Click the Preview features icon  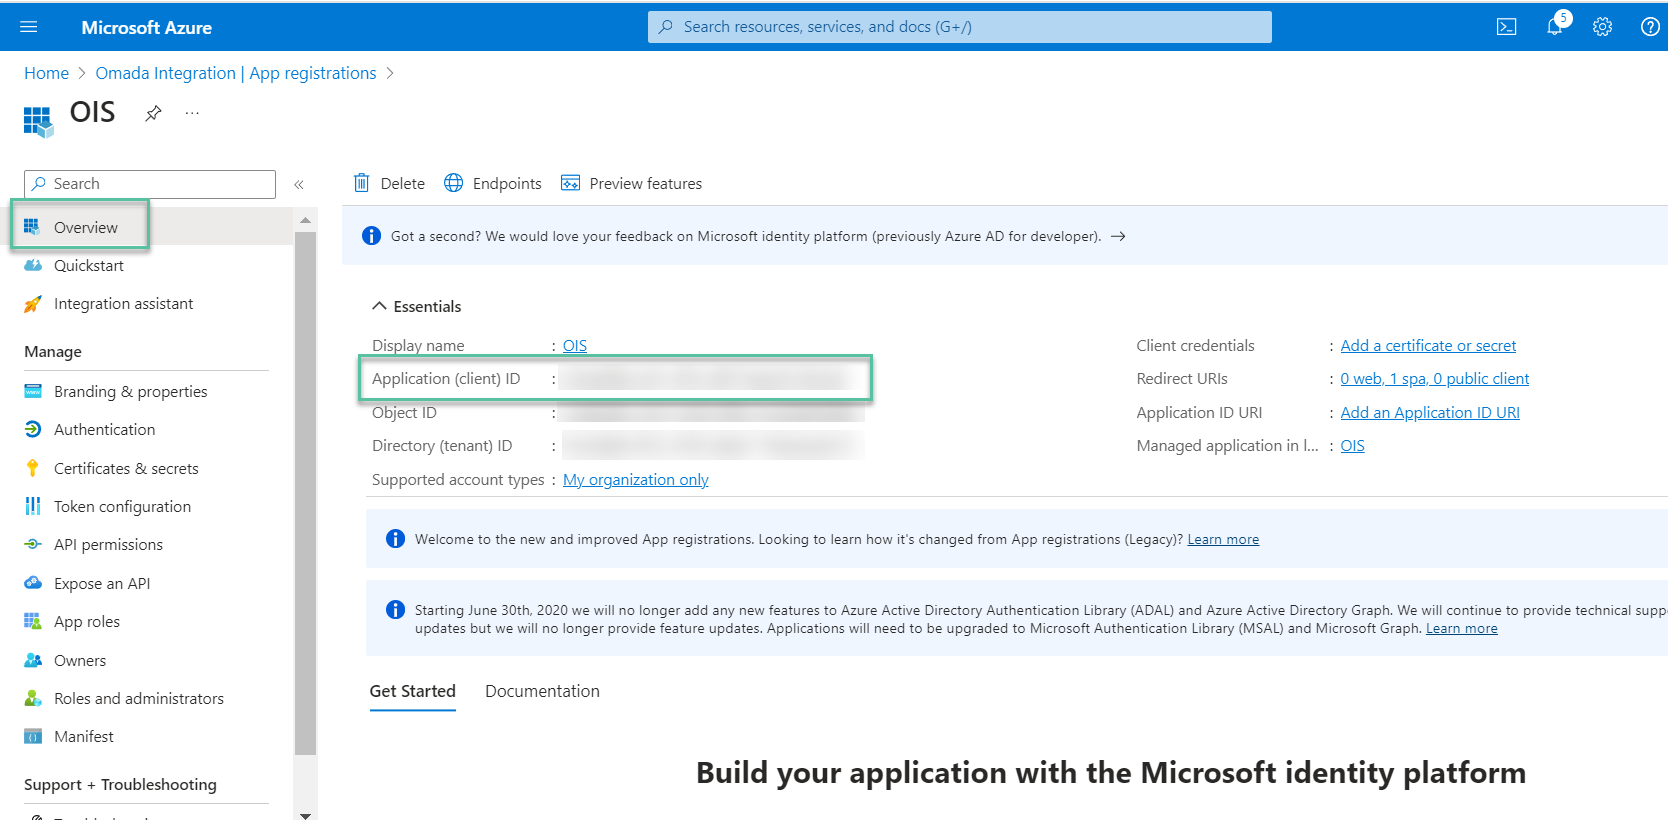[x=571, y=183]
